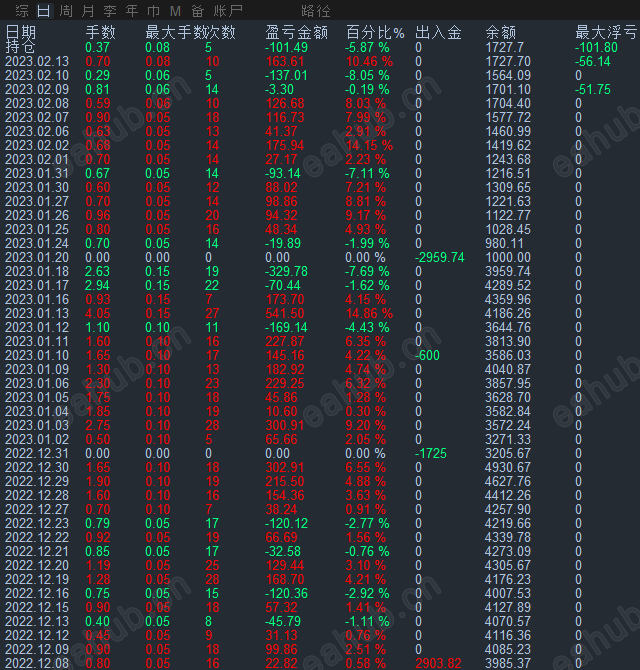Click percentage -7.11 %
Viewport: 640px width, 670px height.
pyautogui.click(x=367, y=173)
